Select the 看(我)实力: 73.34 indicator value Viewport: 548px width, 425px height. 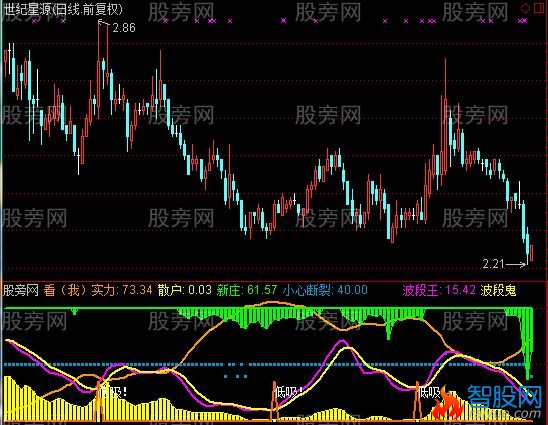point(98,290)
